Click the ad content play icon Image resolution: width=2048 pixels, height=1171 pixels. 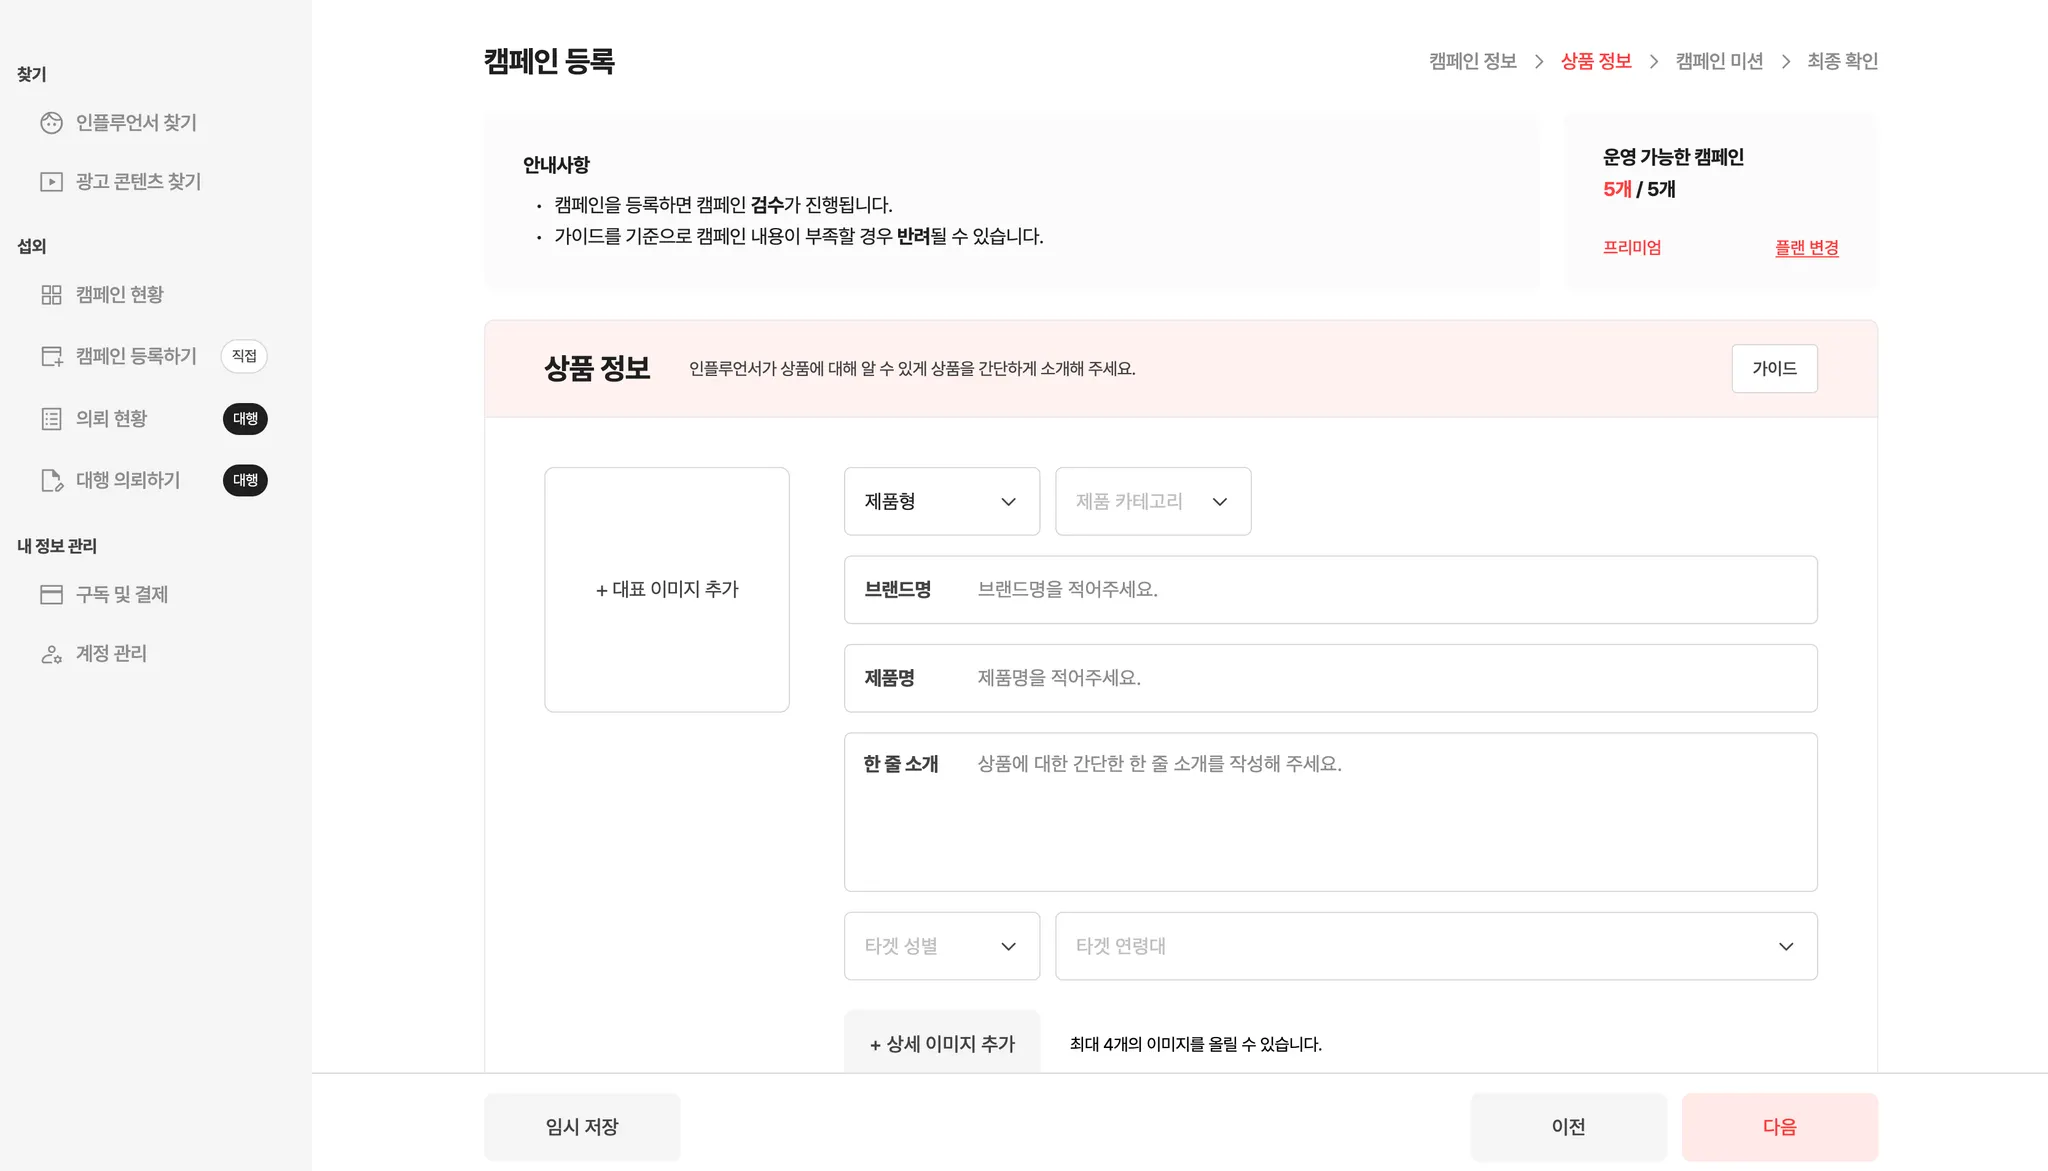pos(51,182)
